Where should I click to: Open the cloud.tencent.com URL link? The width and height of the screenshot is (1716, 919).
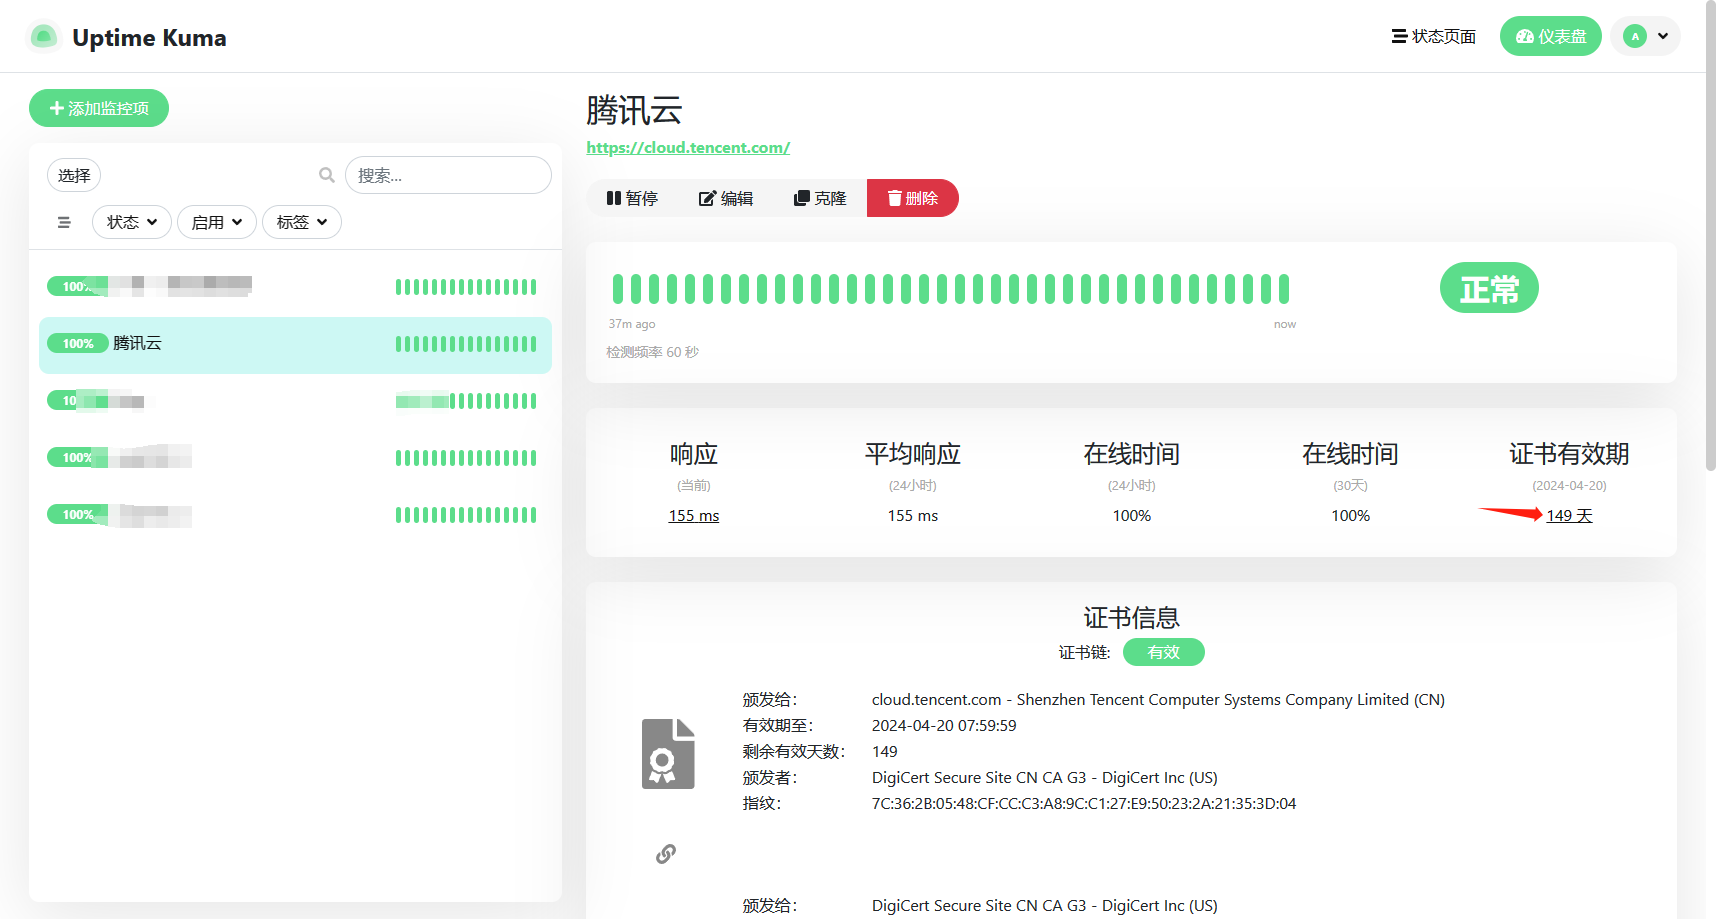688,148
